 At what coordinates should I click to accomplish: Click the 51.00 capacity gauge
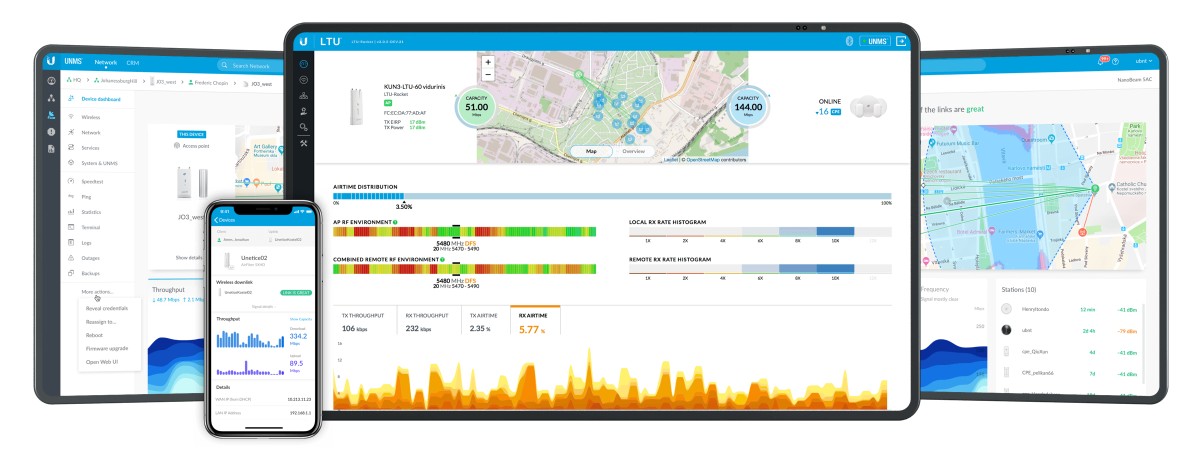click(477, 106)
